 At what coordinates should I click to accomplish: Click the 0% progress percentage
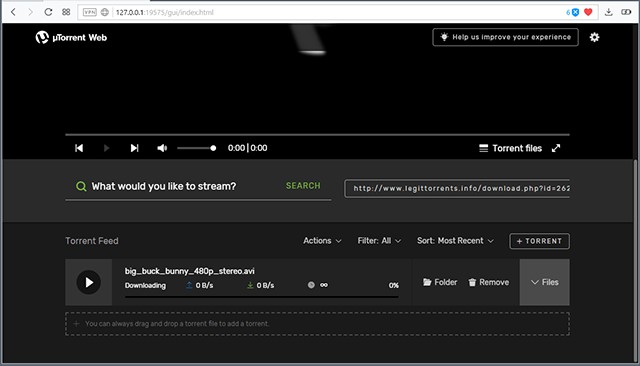click(x=393, y=285)
